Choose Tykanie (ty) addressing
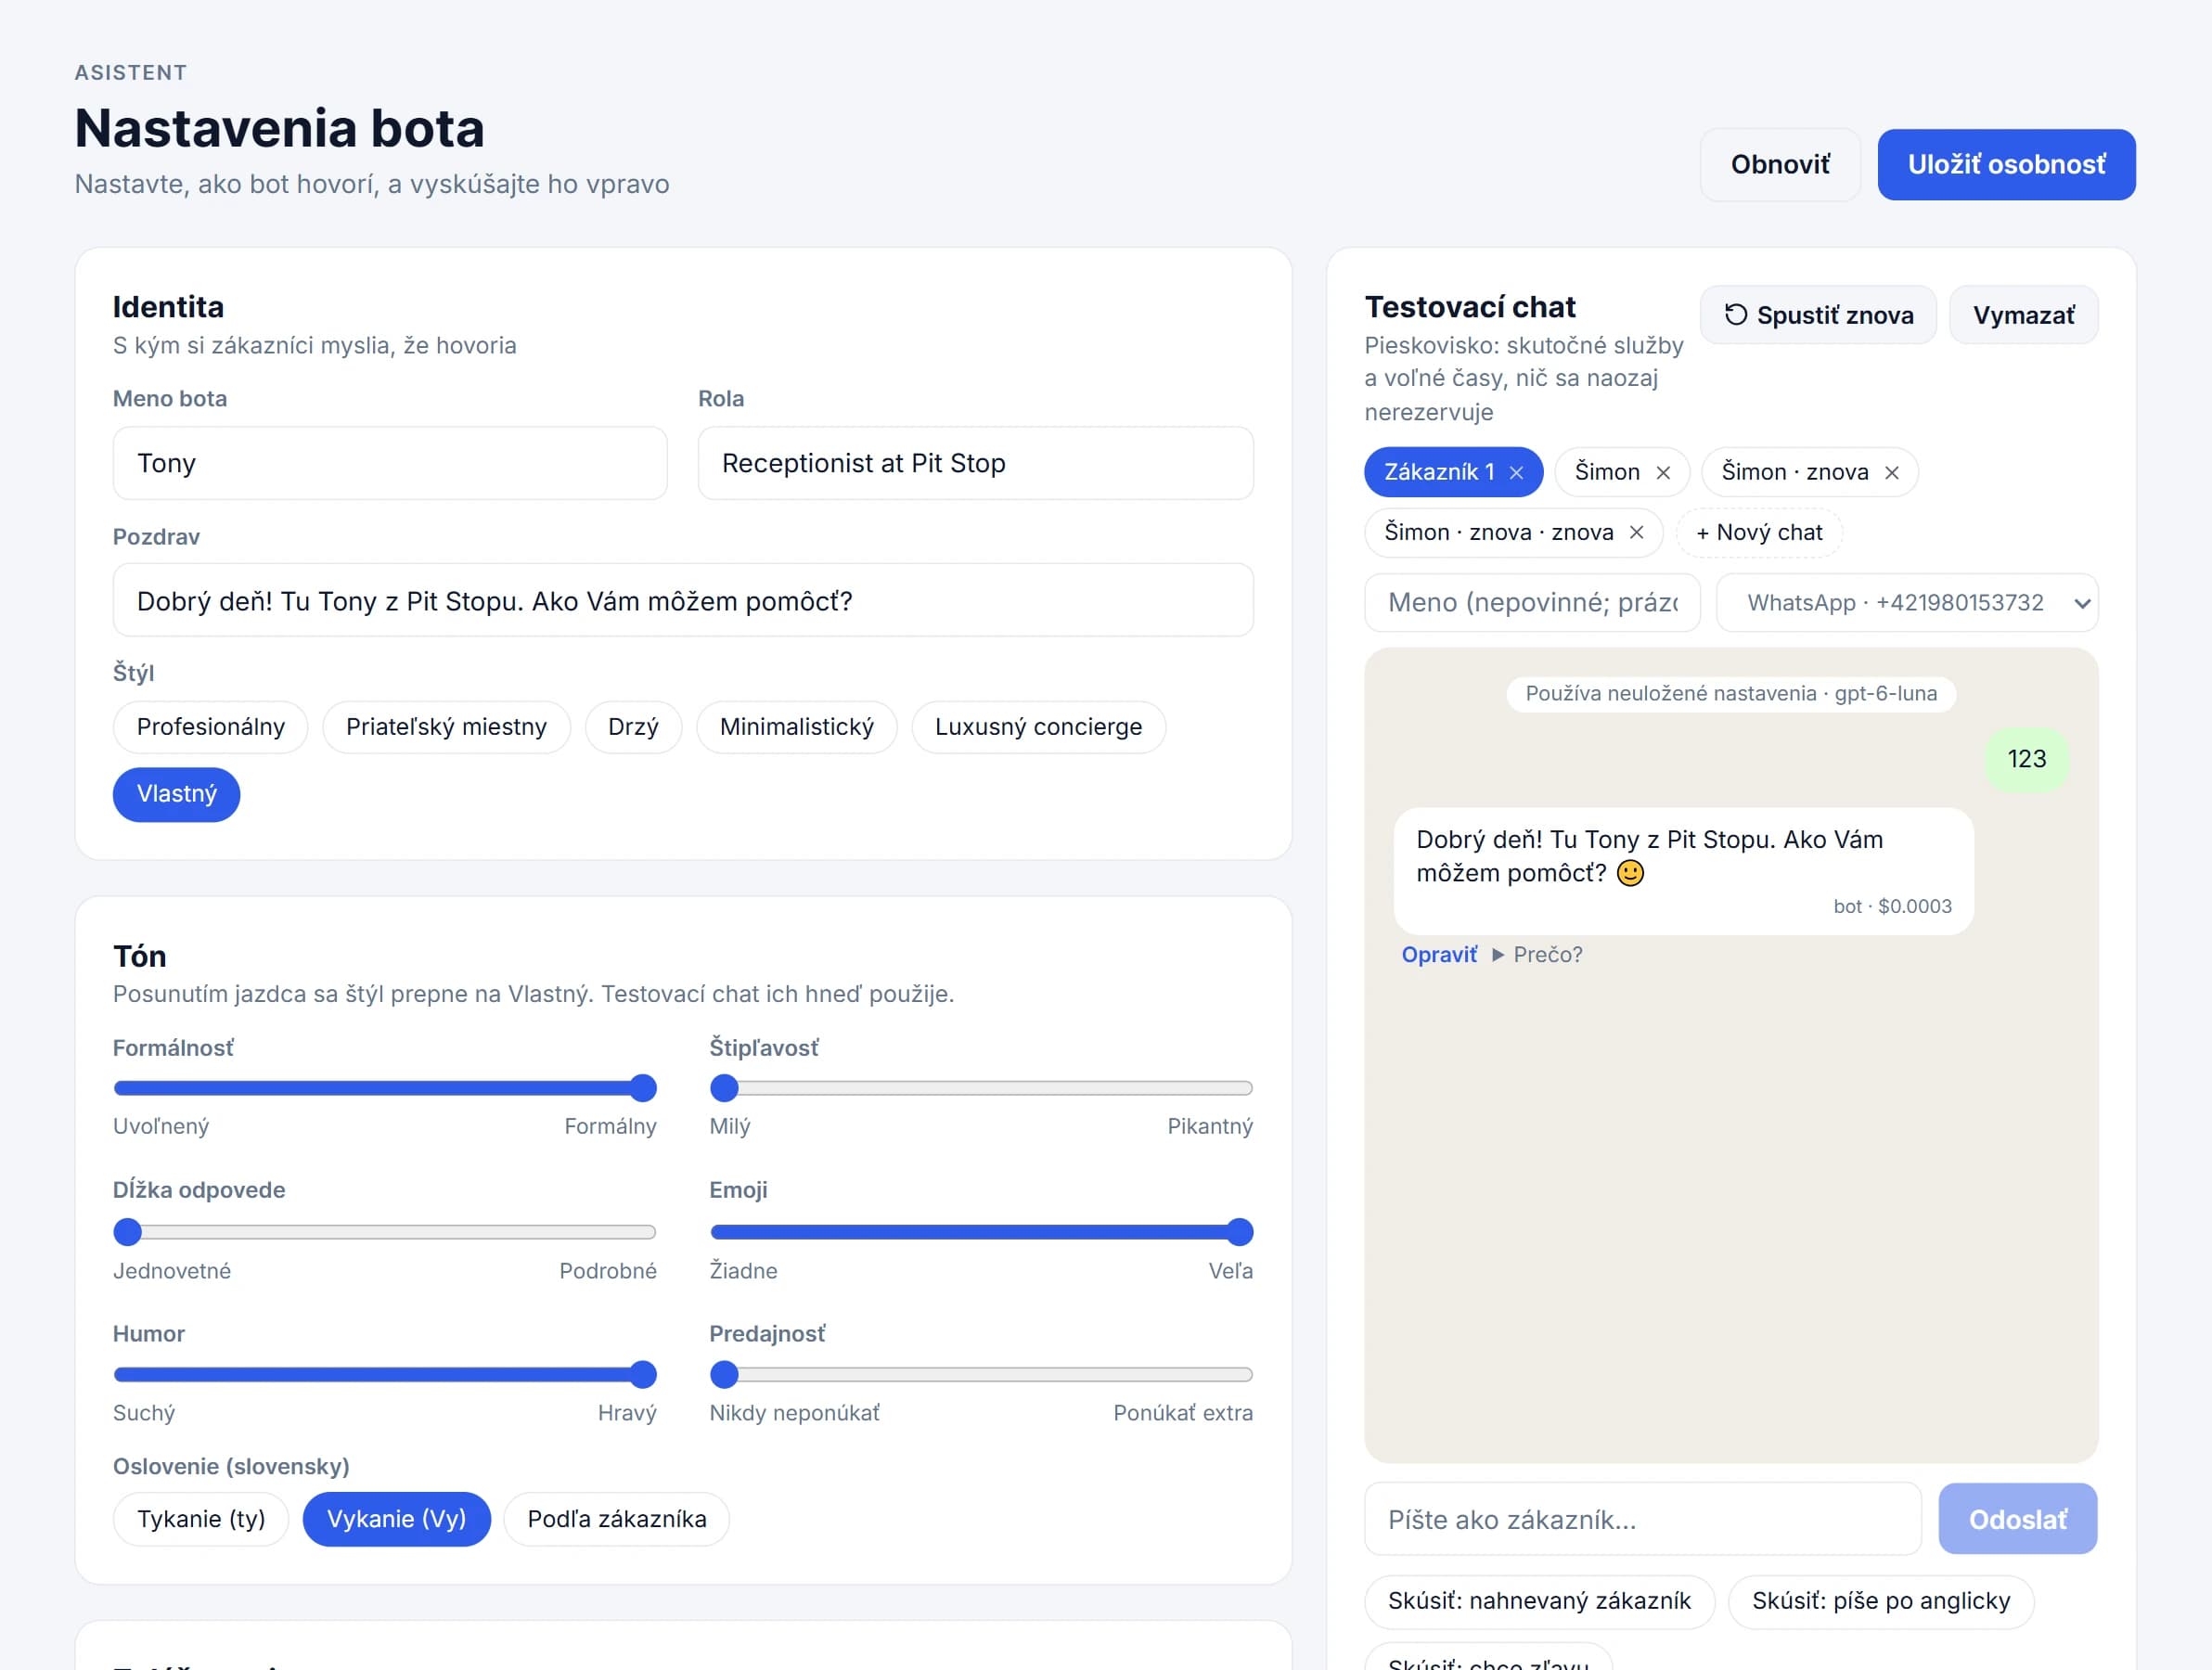The height and width of the screenshot is (1670, 2212). pyautogui.click(x=201, y=1519)
